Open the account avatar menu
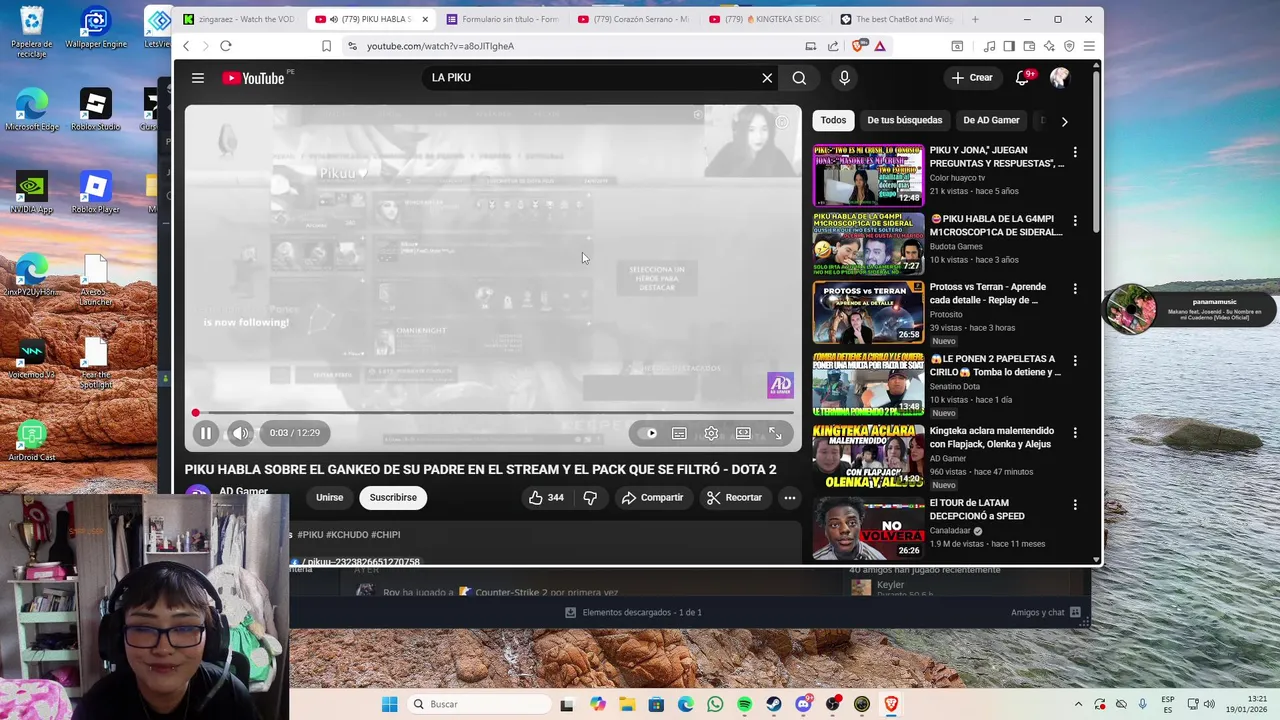This screenshot has height=720, width=1280. click(x=1059, y=78)
